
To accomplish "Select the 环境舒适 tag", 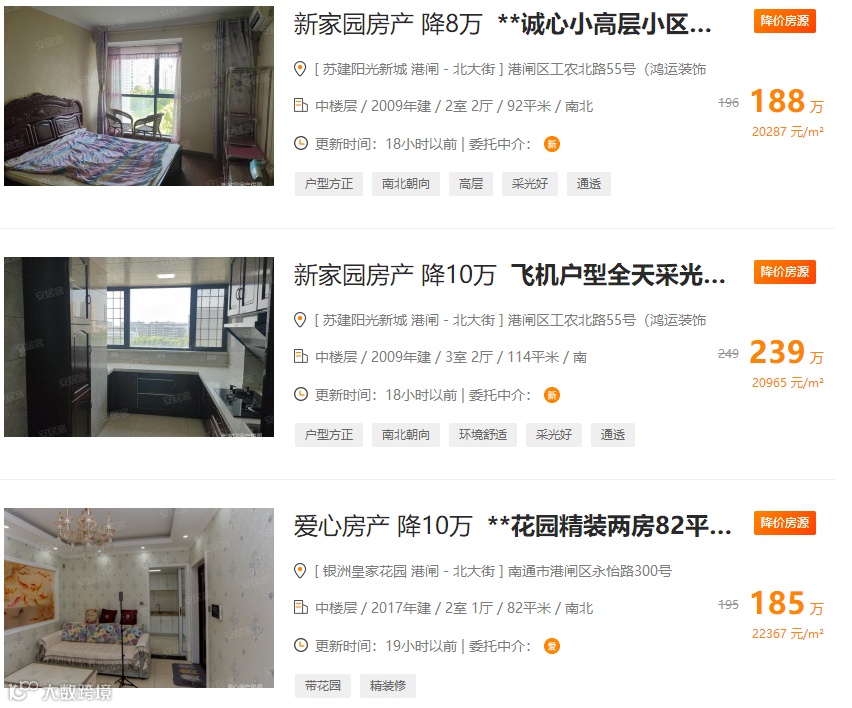I will 483,435.
